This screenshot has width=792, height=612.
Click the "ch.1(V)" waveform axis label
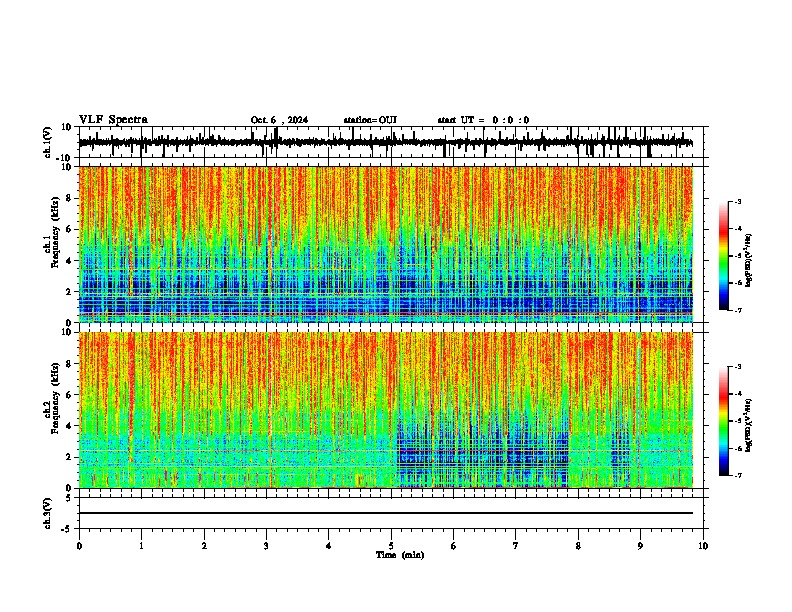(x=48, y=142)
